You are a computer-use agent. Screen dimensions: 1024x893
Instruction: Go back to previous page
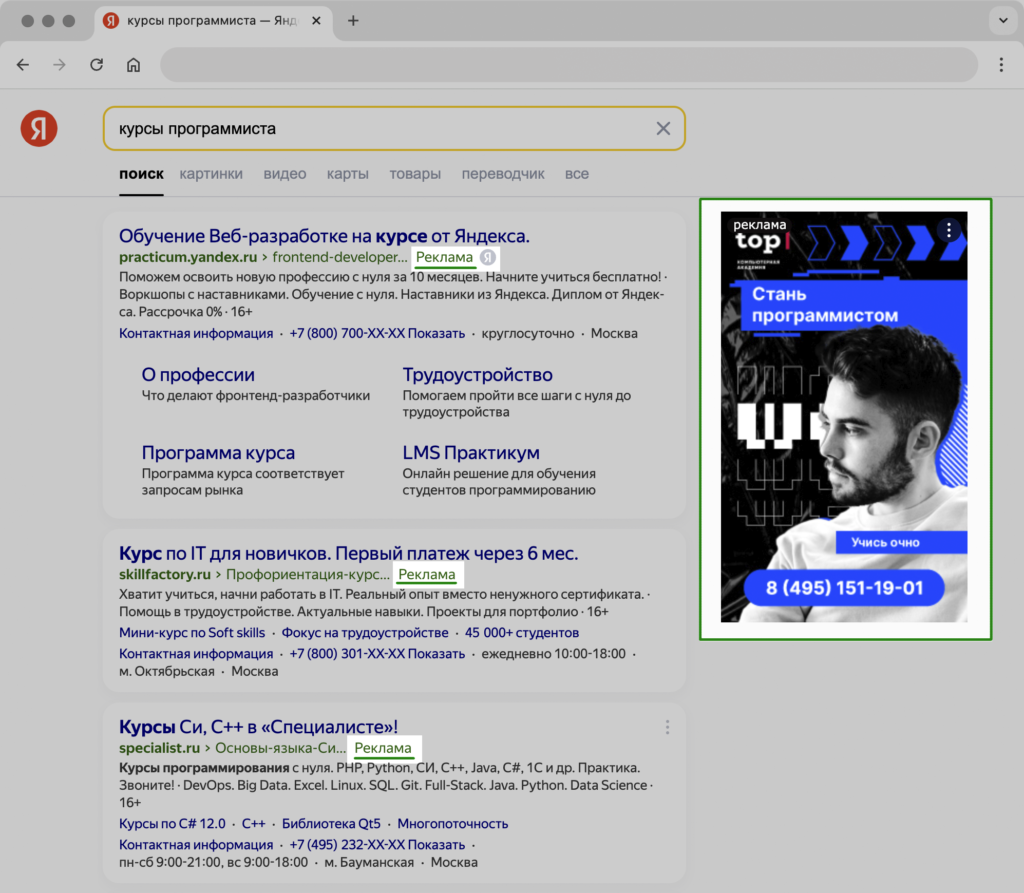[x=23, y=65]
